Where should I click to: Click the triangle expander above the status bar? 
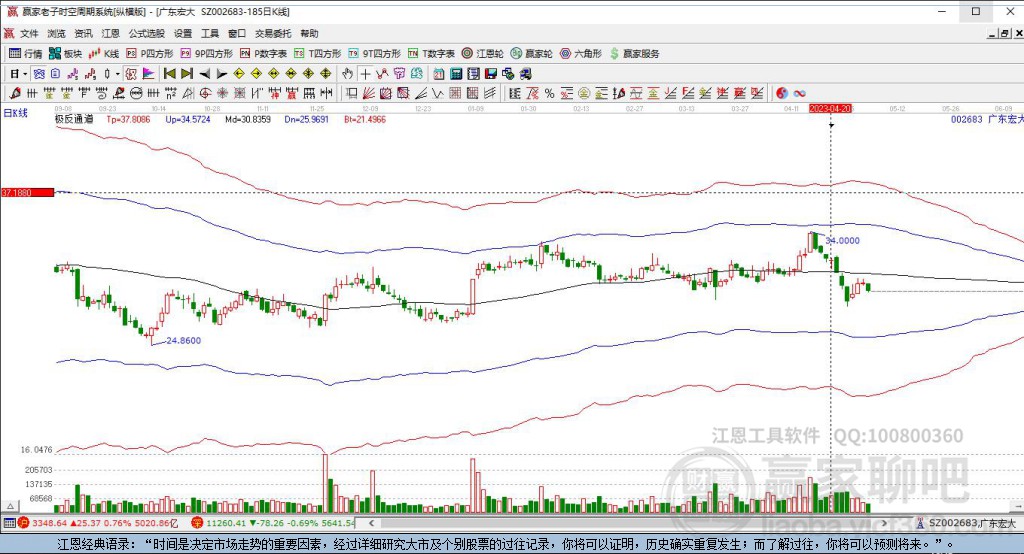10,506
